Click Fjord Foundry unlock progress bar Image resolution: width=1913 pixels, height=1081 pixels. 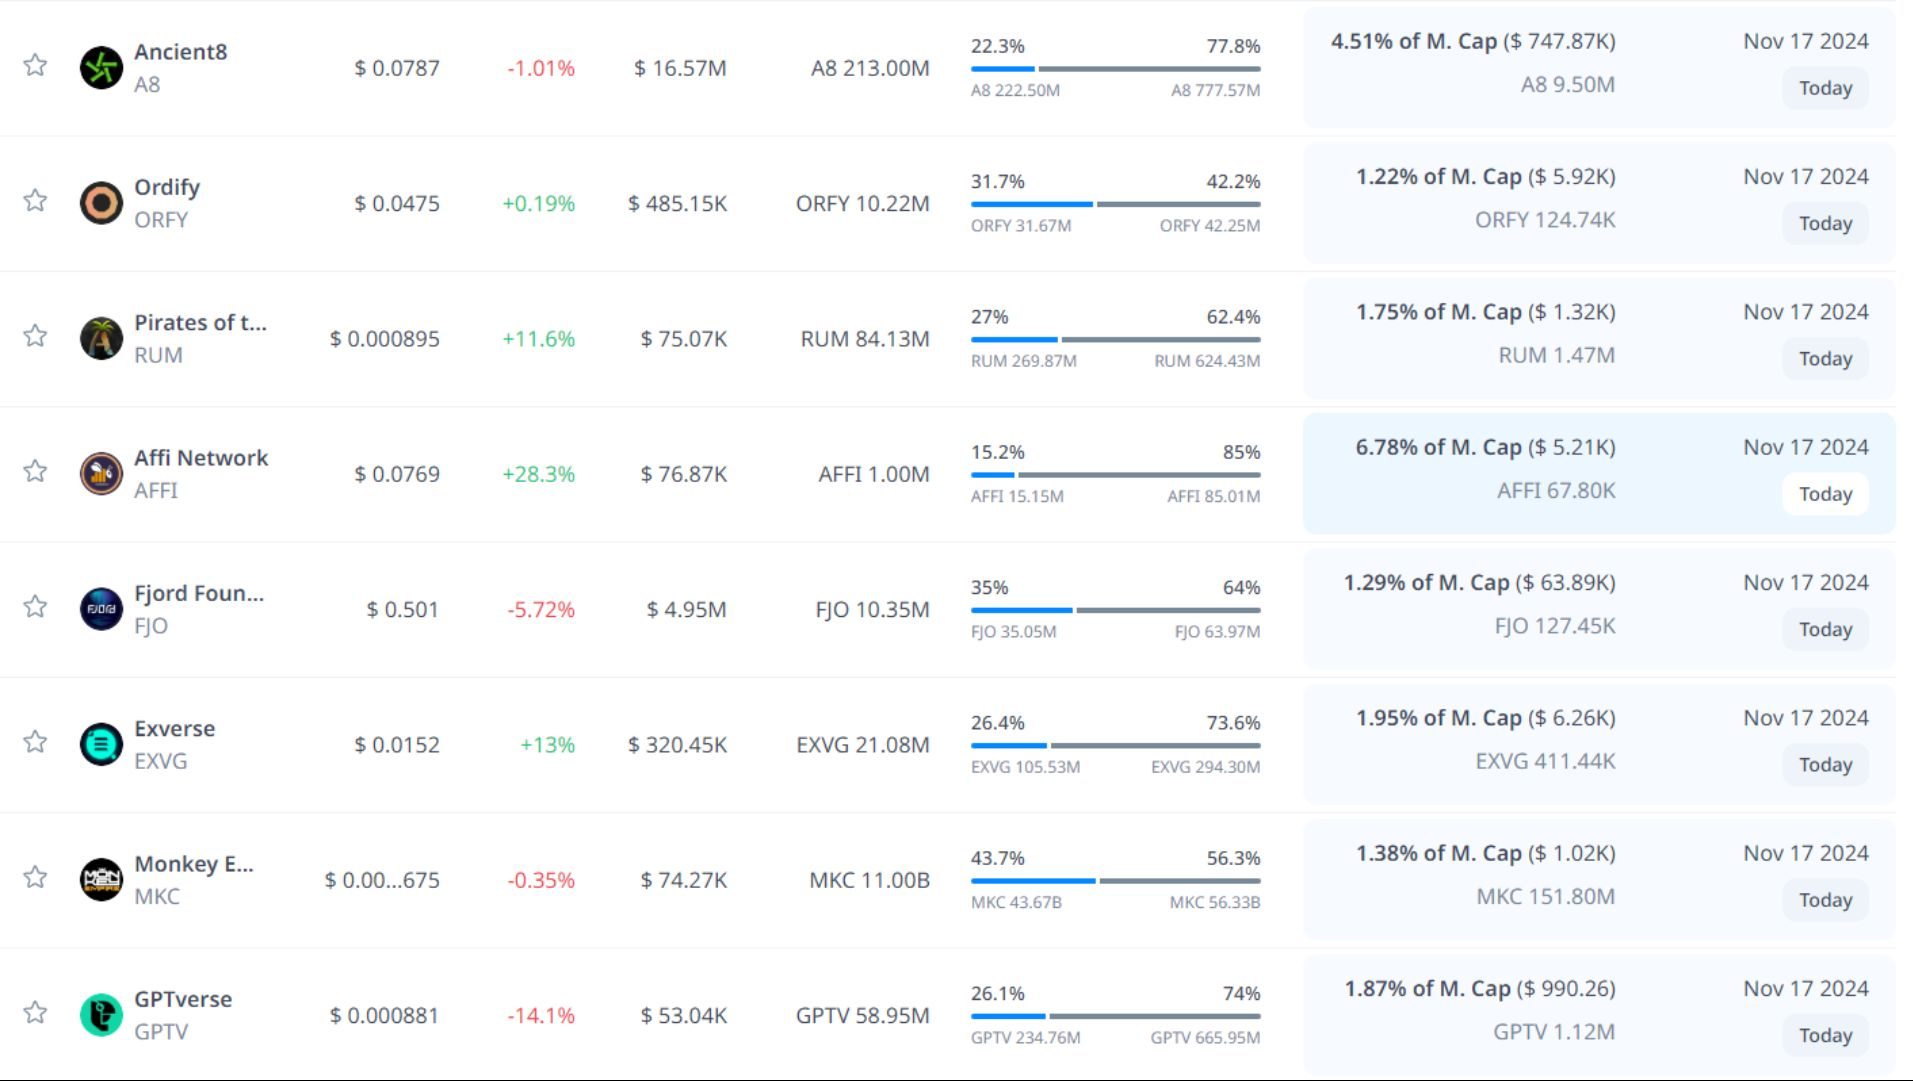click(1115, 610)
